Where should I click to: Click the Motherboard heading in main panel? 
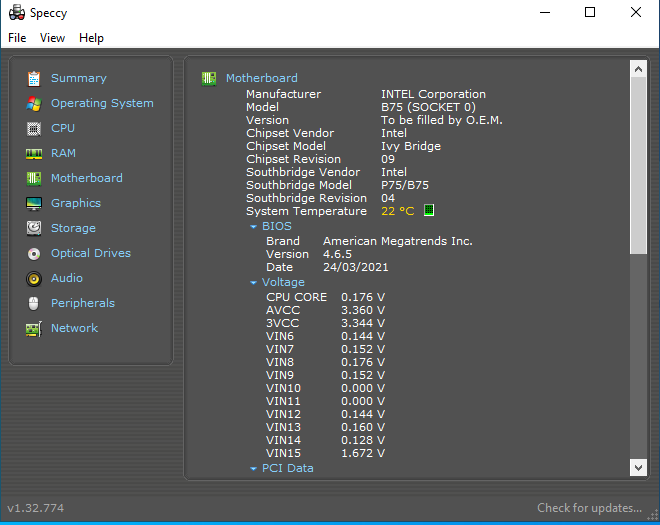tap(262, 78)
